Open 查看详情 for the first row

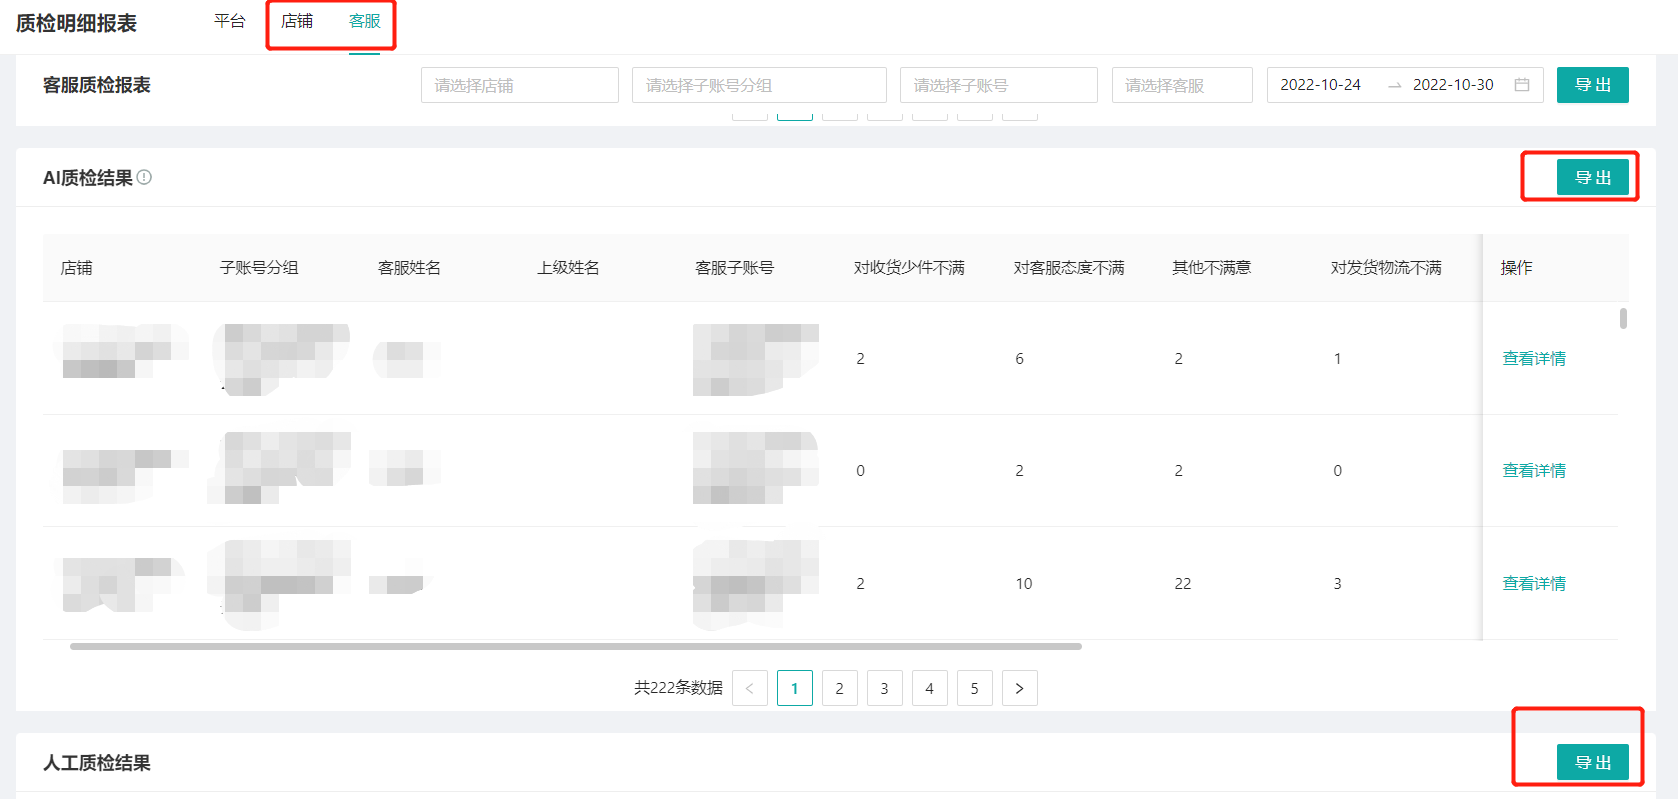[x=1534, y=358]
